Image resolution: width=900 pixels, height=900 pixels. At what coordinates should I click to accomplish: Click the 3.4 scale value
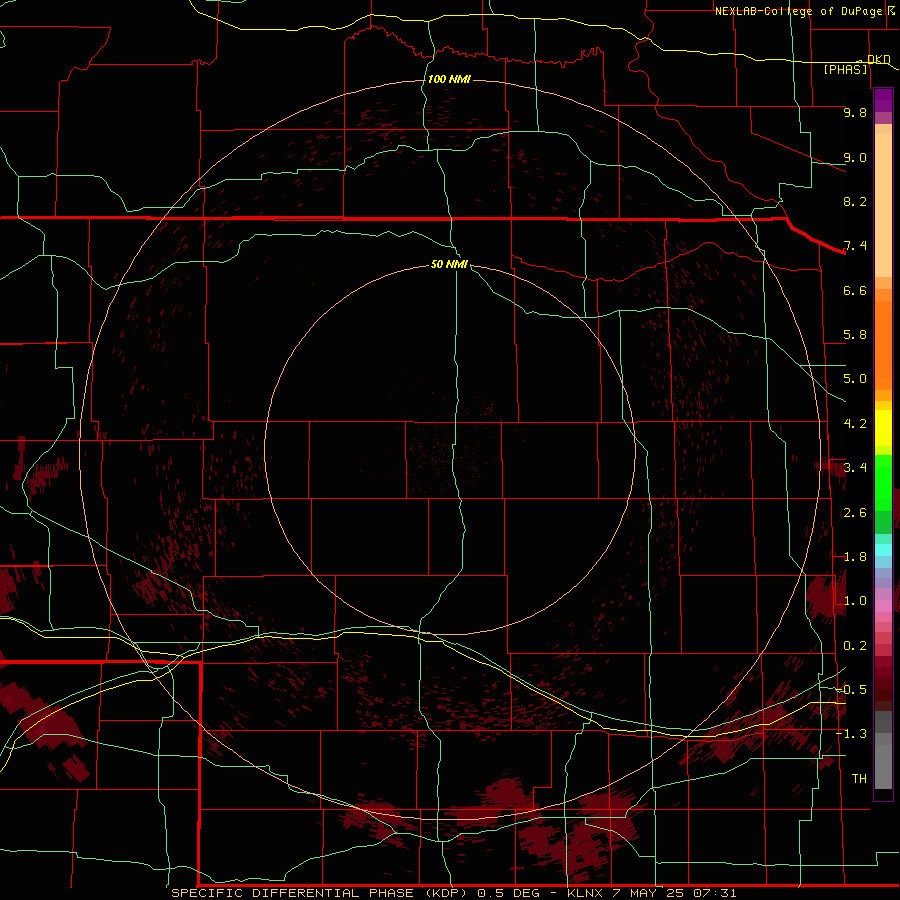855,468
